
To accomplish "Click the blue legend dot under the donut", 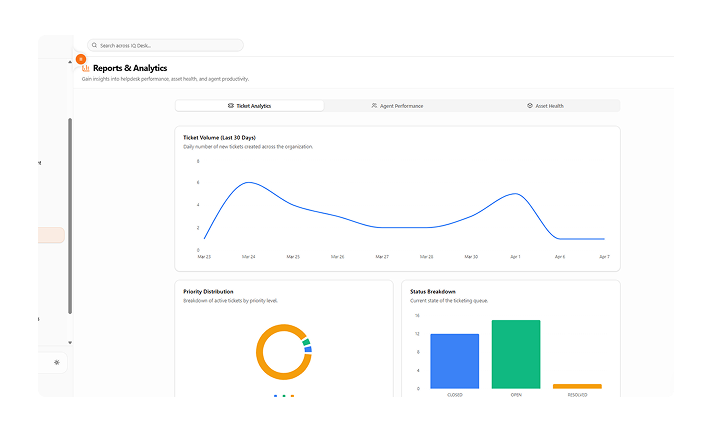I will point(276,396).
